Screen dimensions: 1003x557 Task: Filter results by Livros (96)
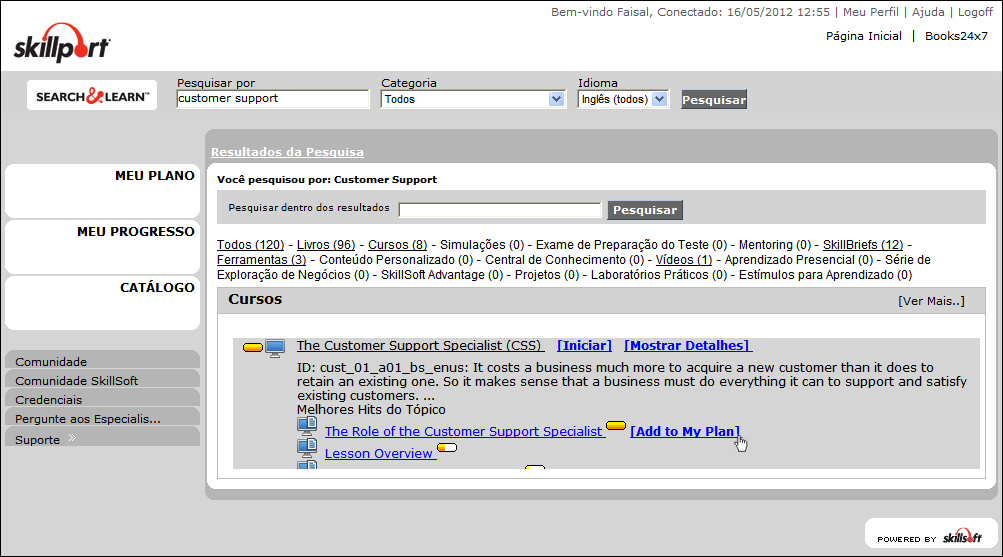[326, 245]
